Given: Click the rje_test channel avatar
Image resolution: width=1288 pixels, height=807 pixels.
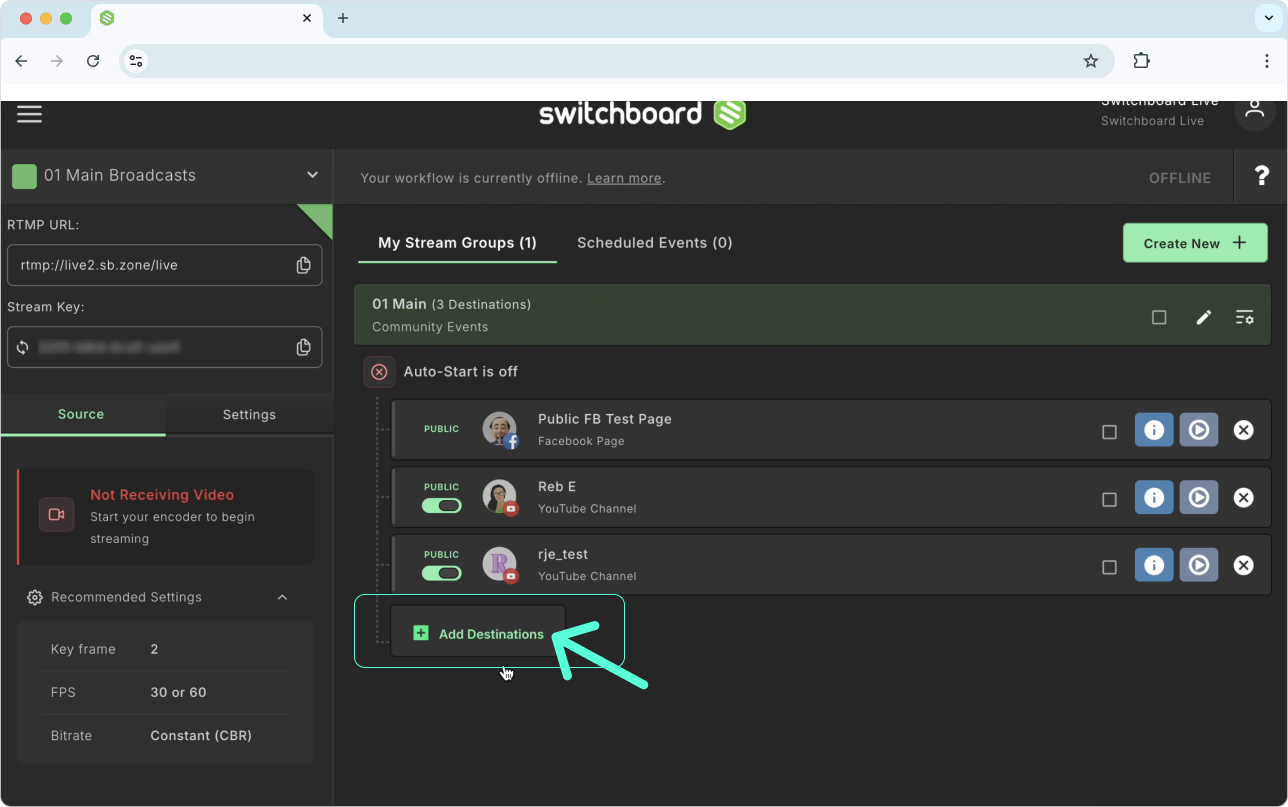Looking at the screenshot, I should [501, 565].
